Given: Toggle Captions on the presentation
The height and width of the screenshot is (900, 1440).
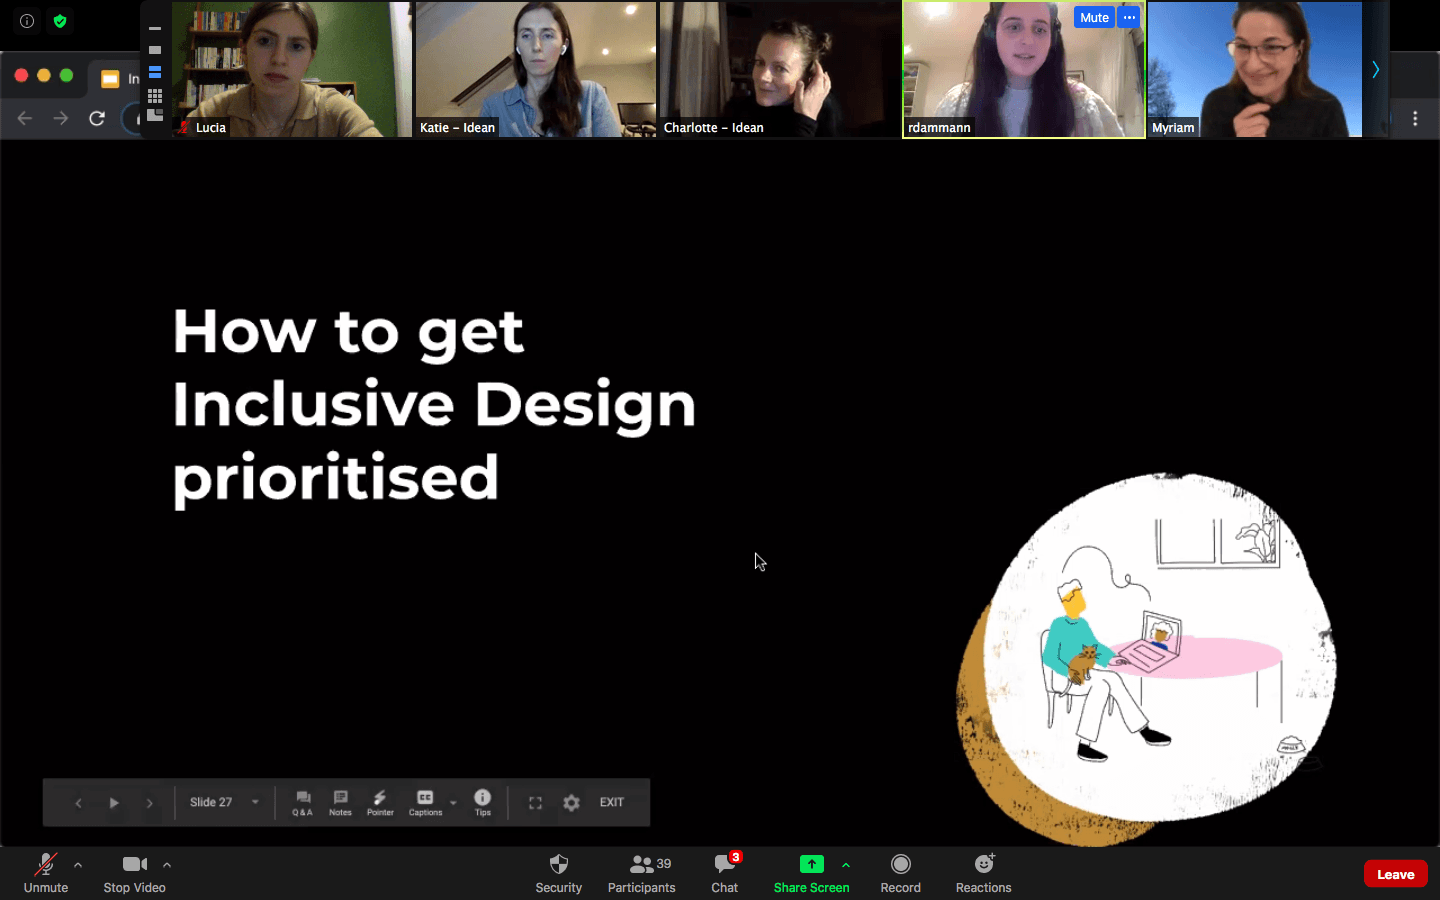Looking at the screenshot, I should [x=425, y=803].
